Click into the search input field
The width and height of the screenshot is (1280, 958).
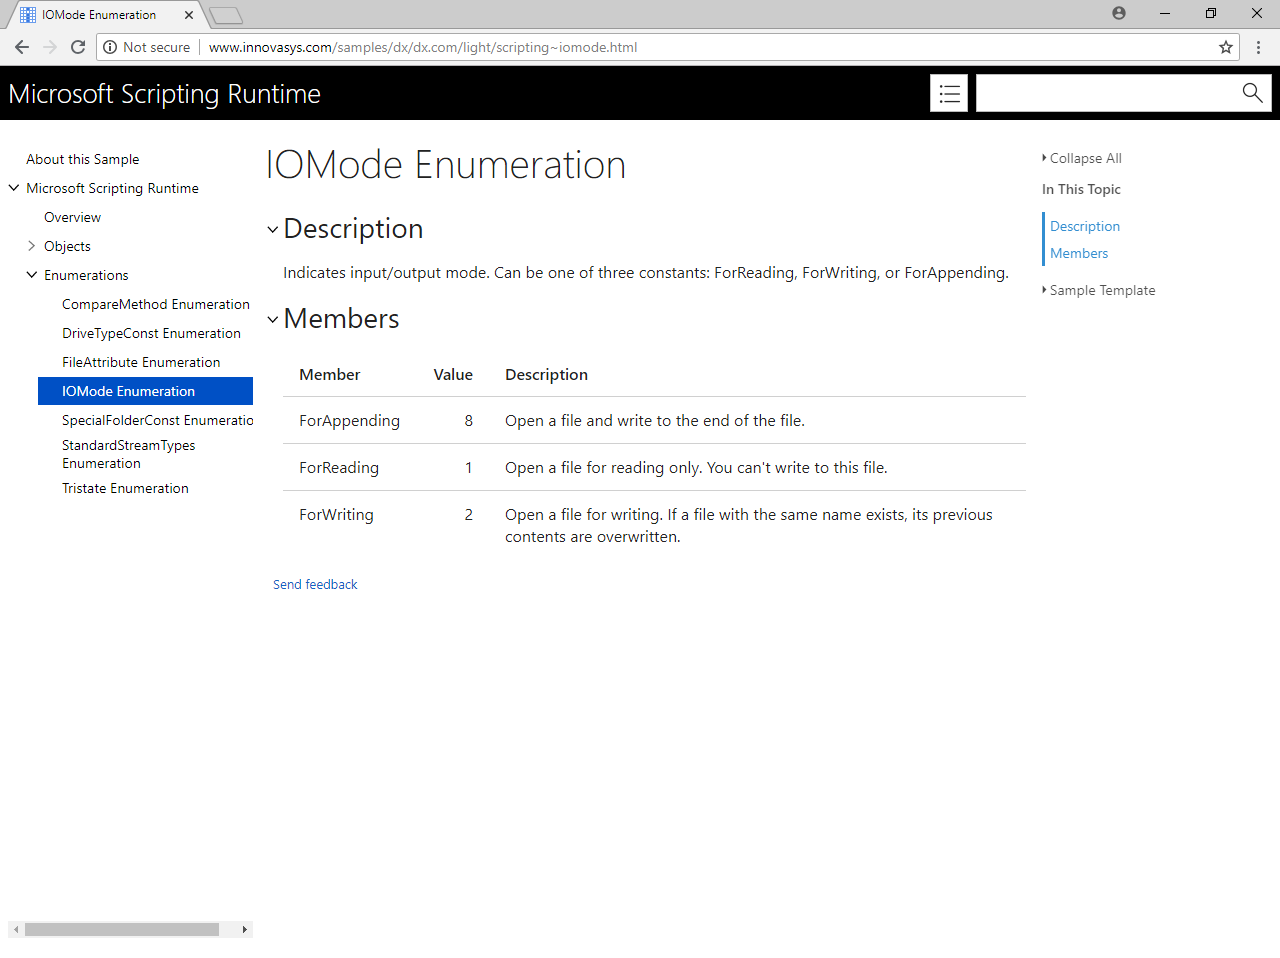click(1105, 93)
